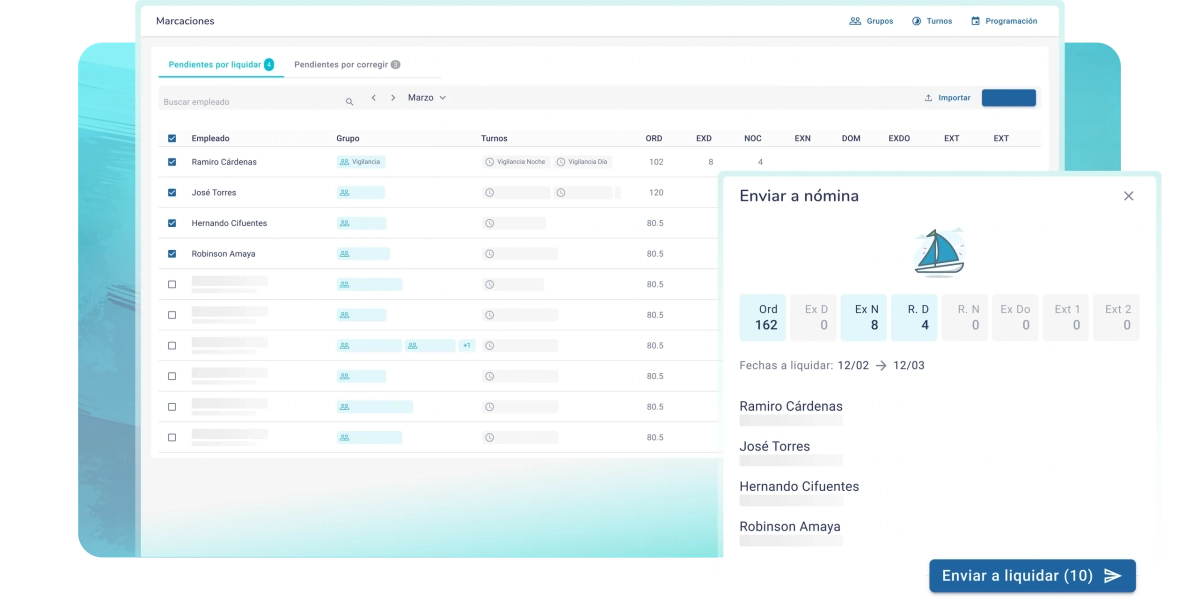
Task: Click ORD value 102 for Ramiro Cárdenas
Action: point(656,162)
